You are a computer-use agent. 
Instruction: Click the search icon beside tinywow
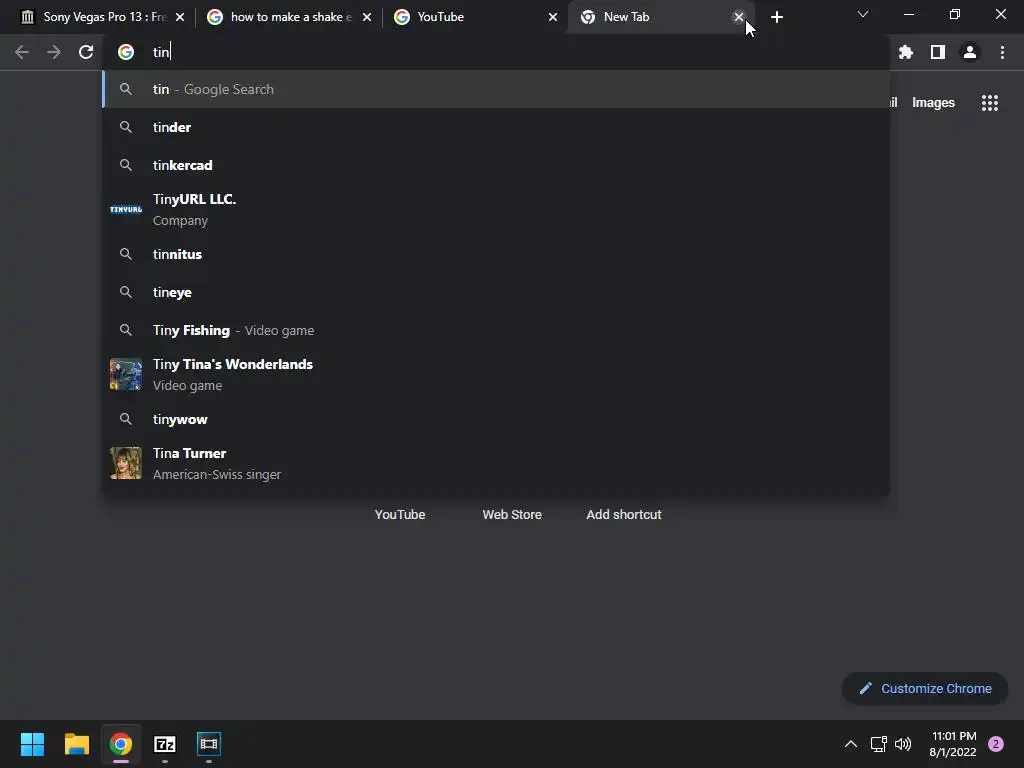coord(126,419)
